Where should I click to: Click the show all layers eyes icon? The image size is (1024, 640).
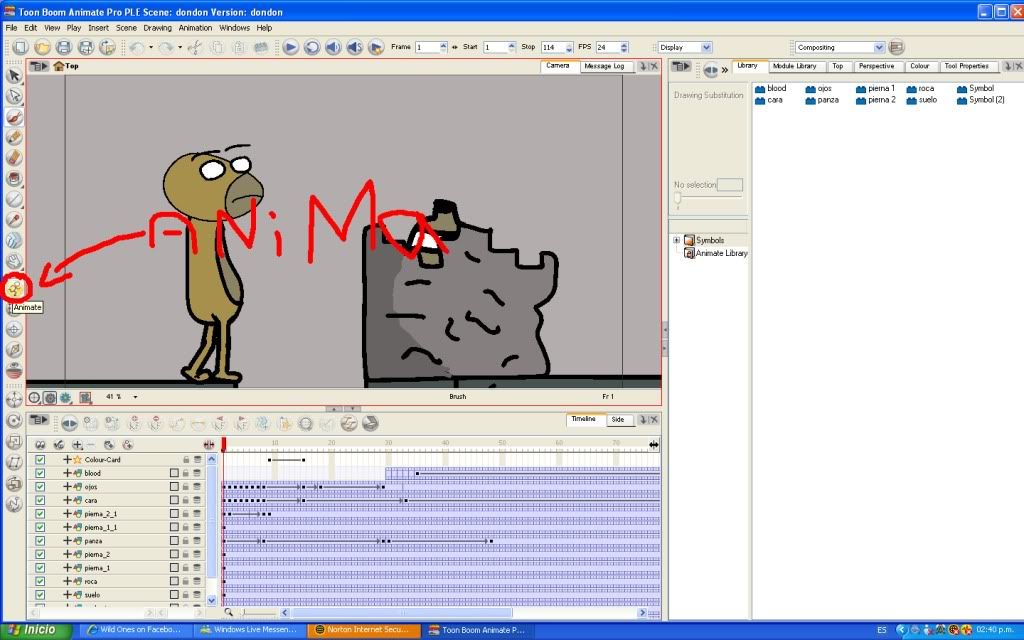pos(40,445)
